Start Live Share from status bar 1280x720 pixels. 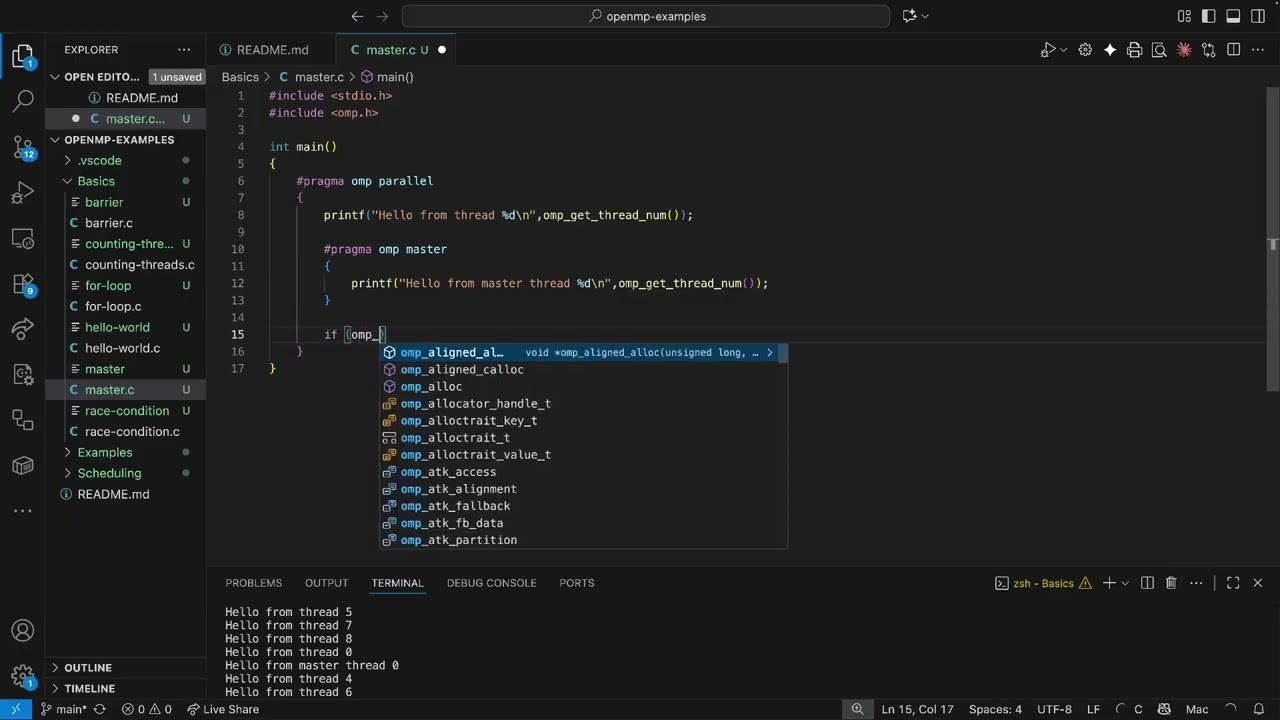[x=221, y=710]
